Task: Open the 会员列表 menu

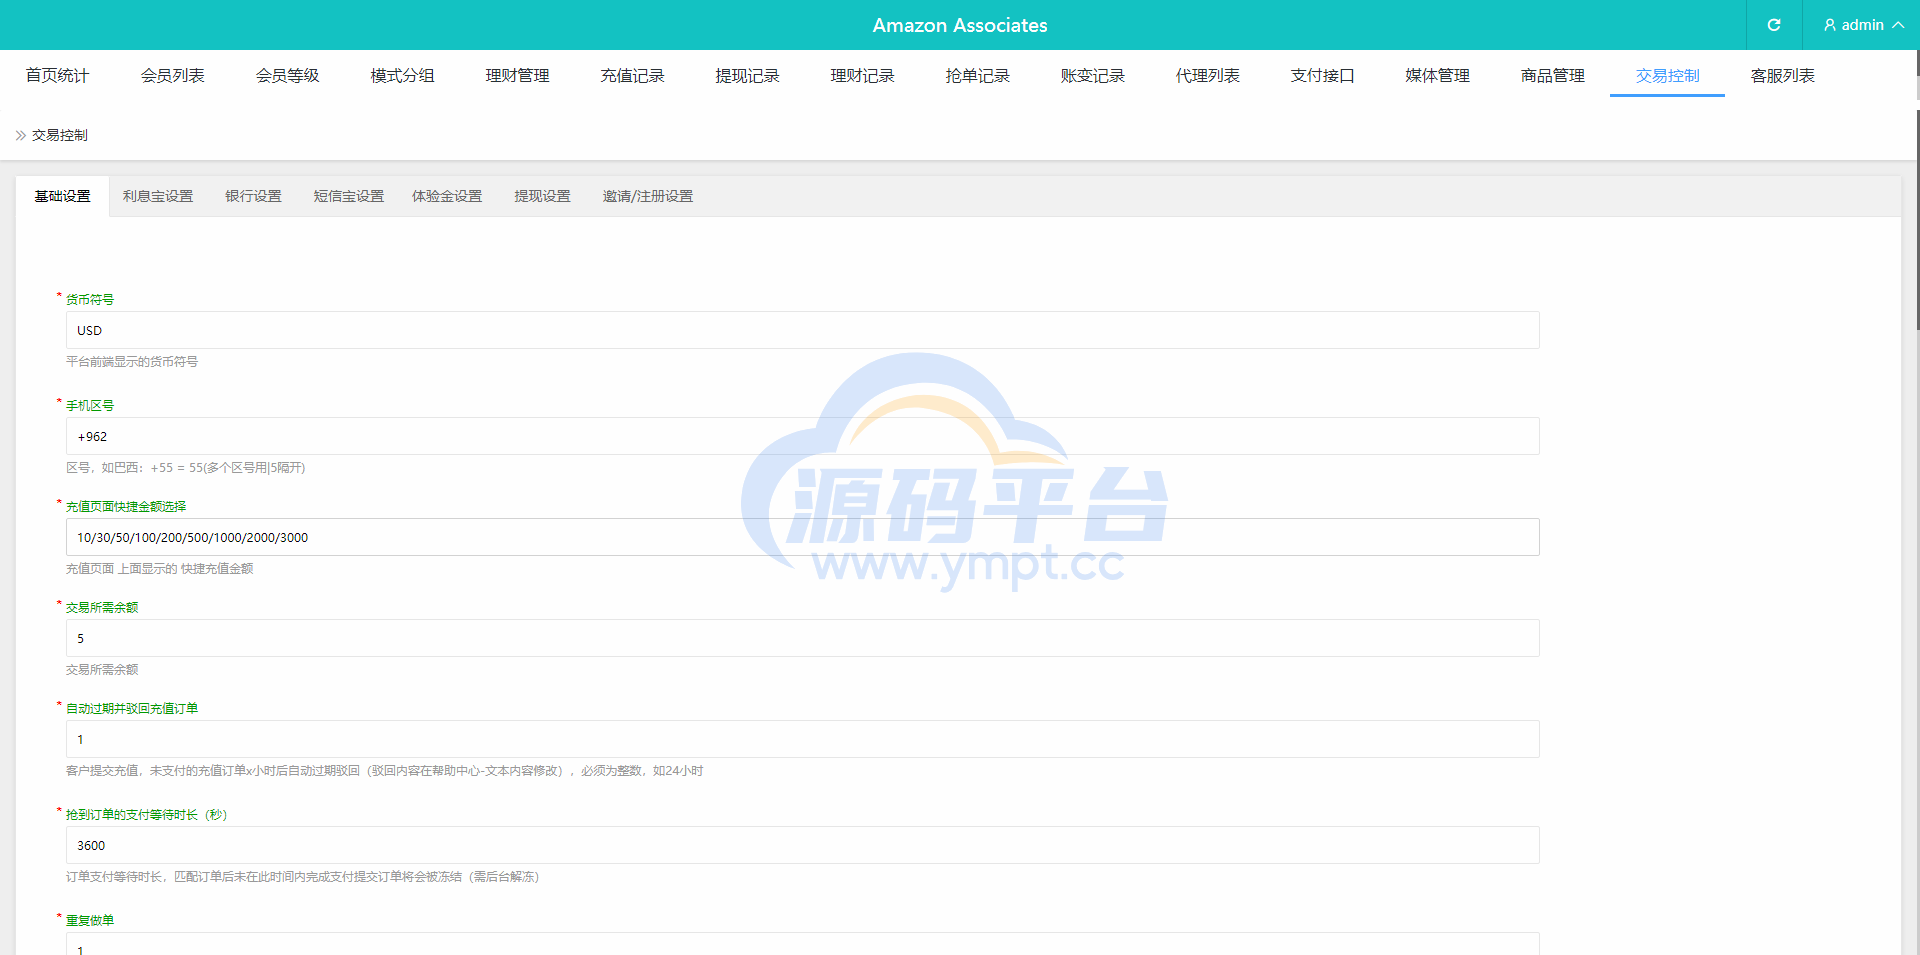Action: point(172,76)
